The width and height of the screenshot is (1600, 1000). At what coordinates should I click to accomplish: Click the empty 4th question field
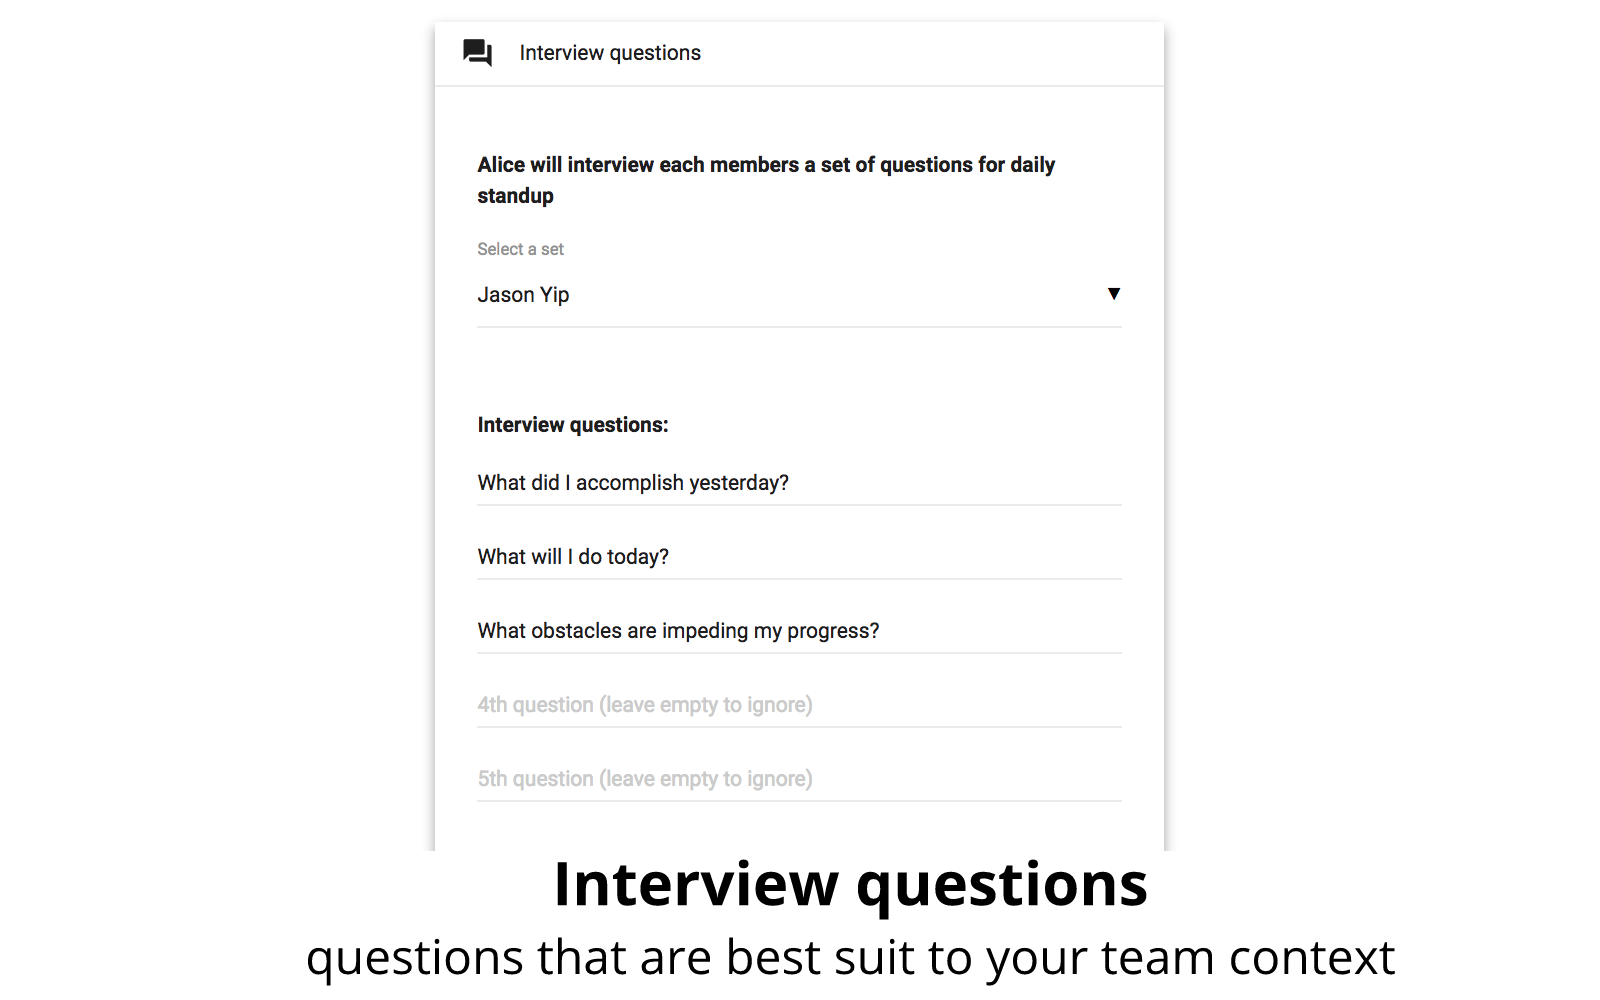(x=798, y=705)
